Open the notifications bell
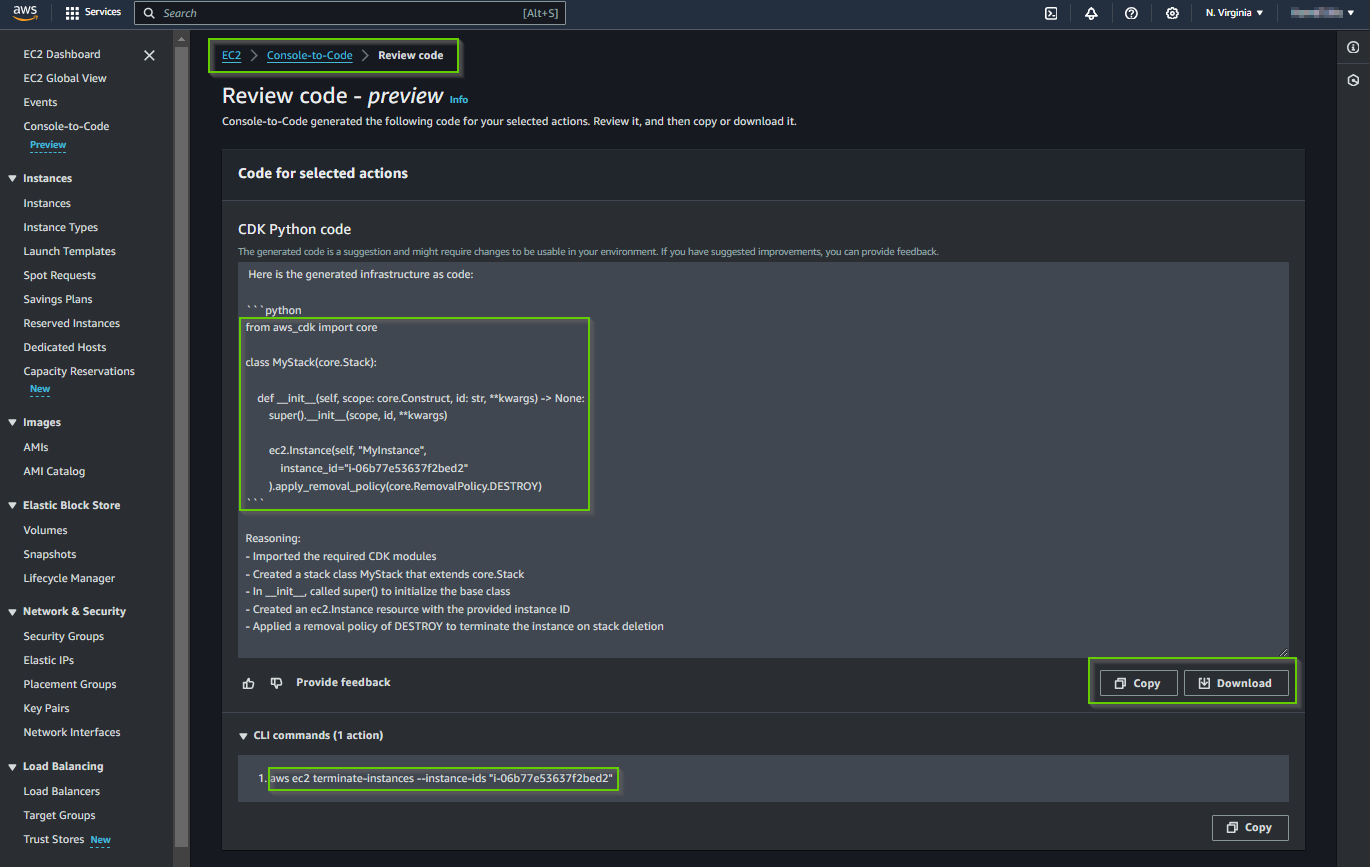 point(1091,13)
